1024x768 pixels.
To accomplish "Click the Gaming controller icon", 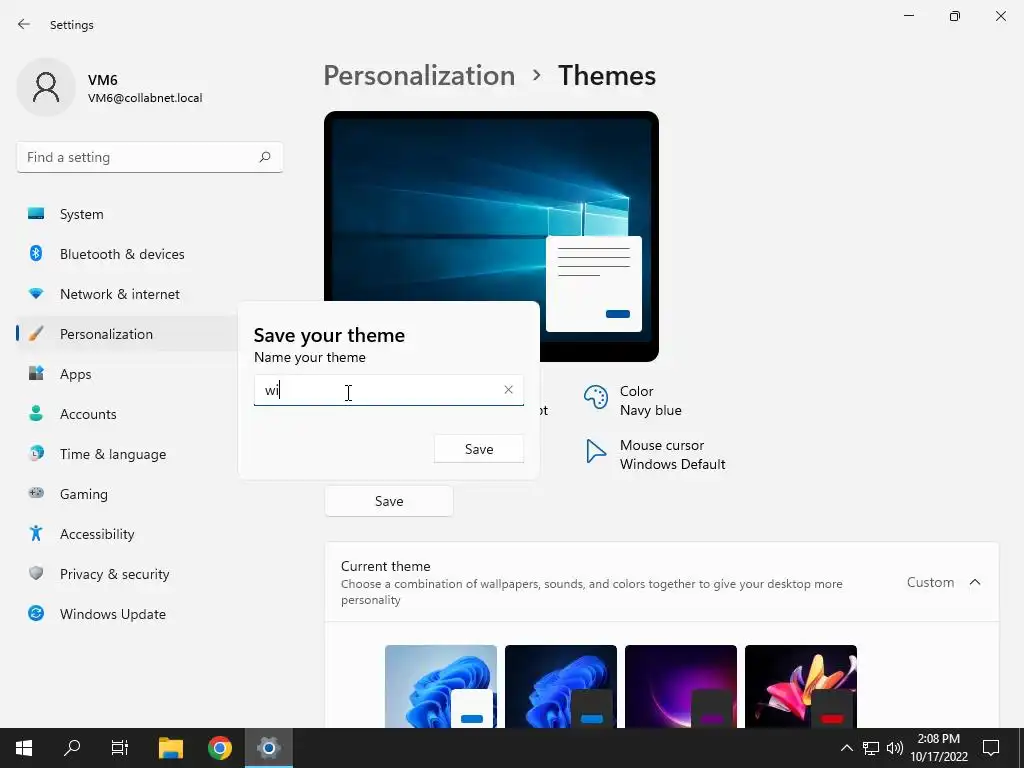I will 36,493.
